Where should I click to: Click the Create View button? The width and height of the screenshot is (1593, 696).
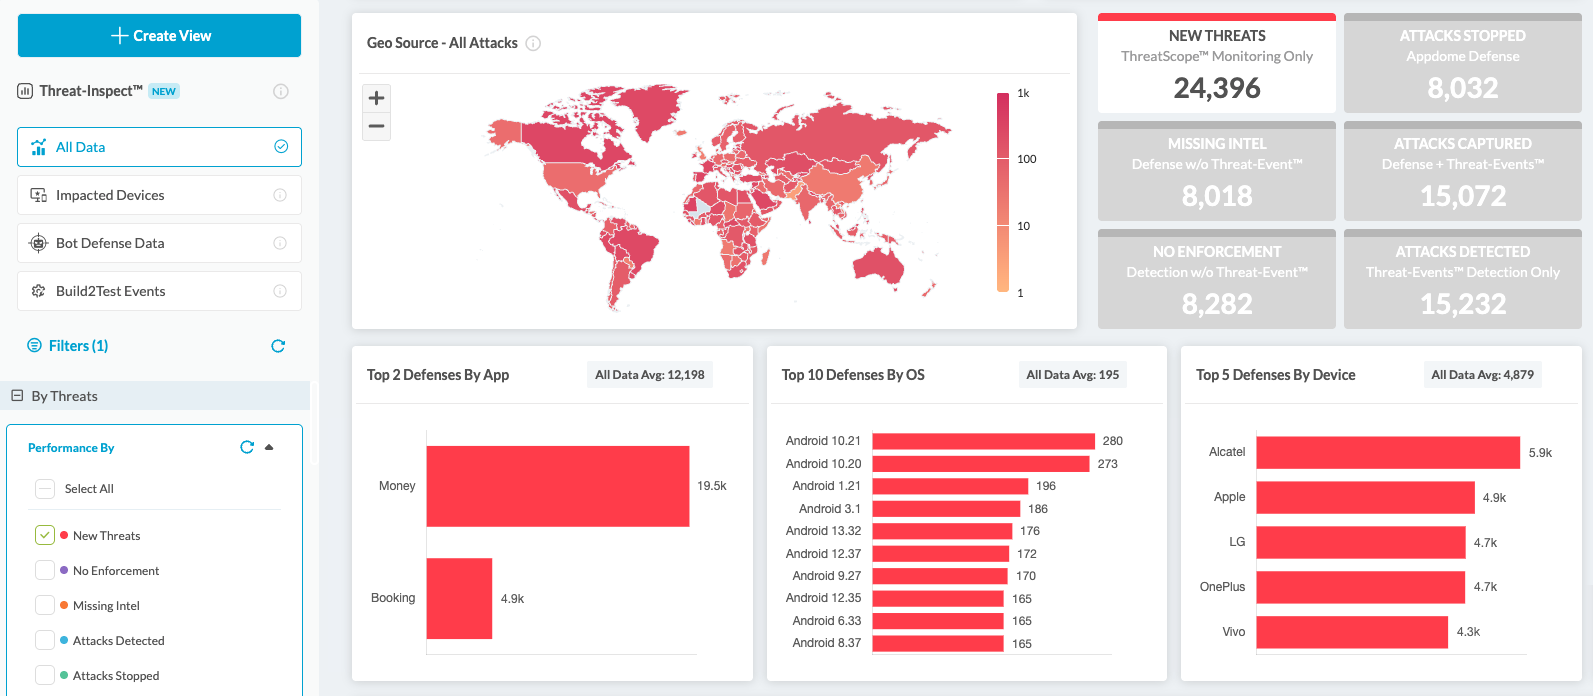159,36
